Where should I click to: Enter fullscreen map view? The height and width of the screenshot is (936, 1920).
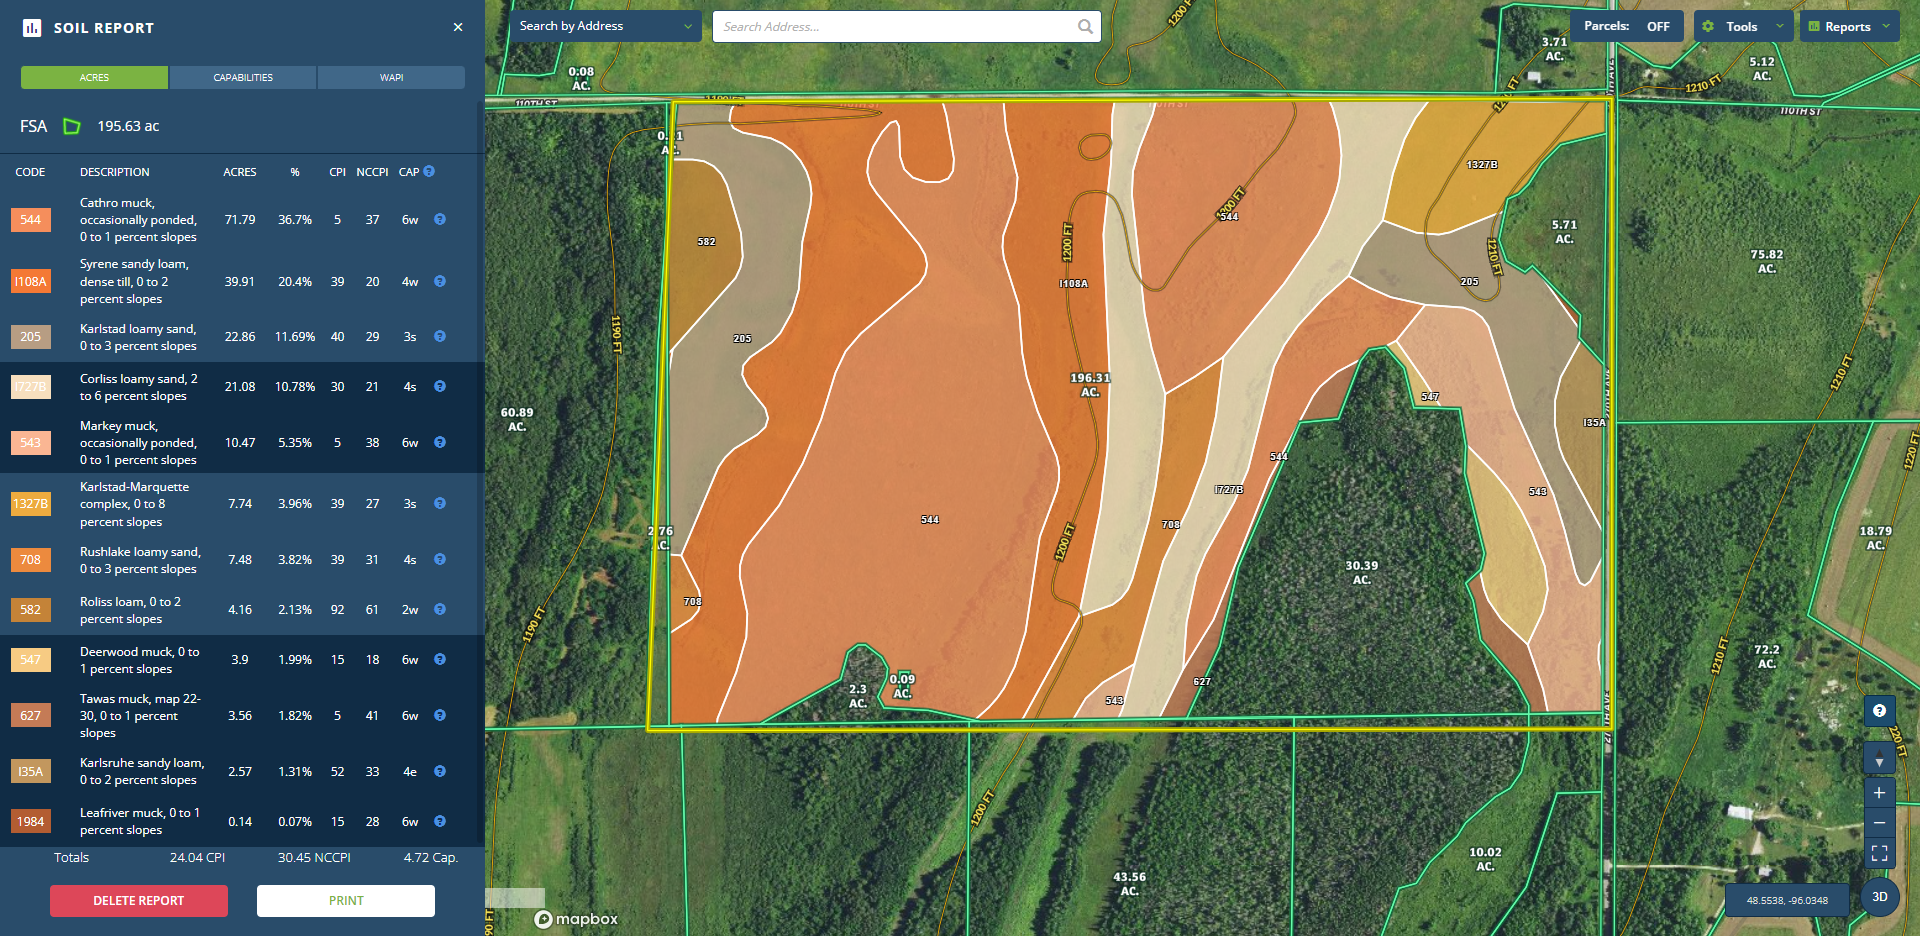pyautogui.click(x=1879, y=853)
